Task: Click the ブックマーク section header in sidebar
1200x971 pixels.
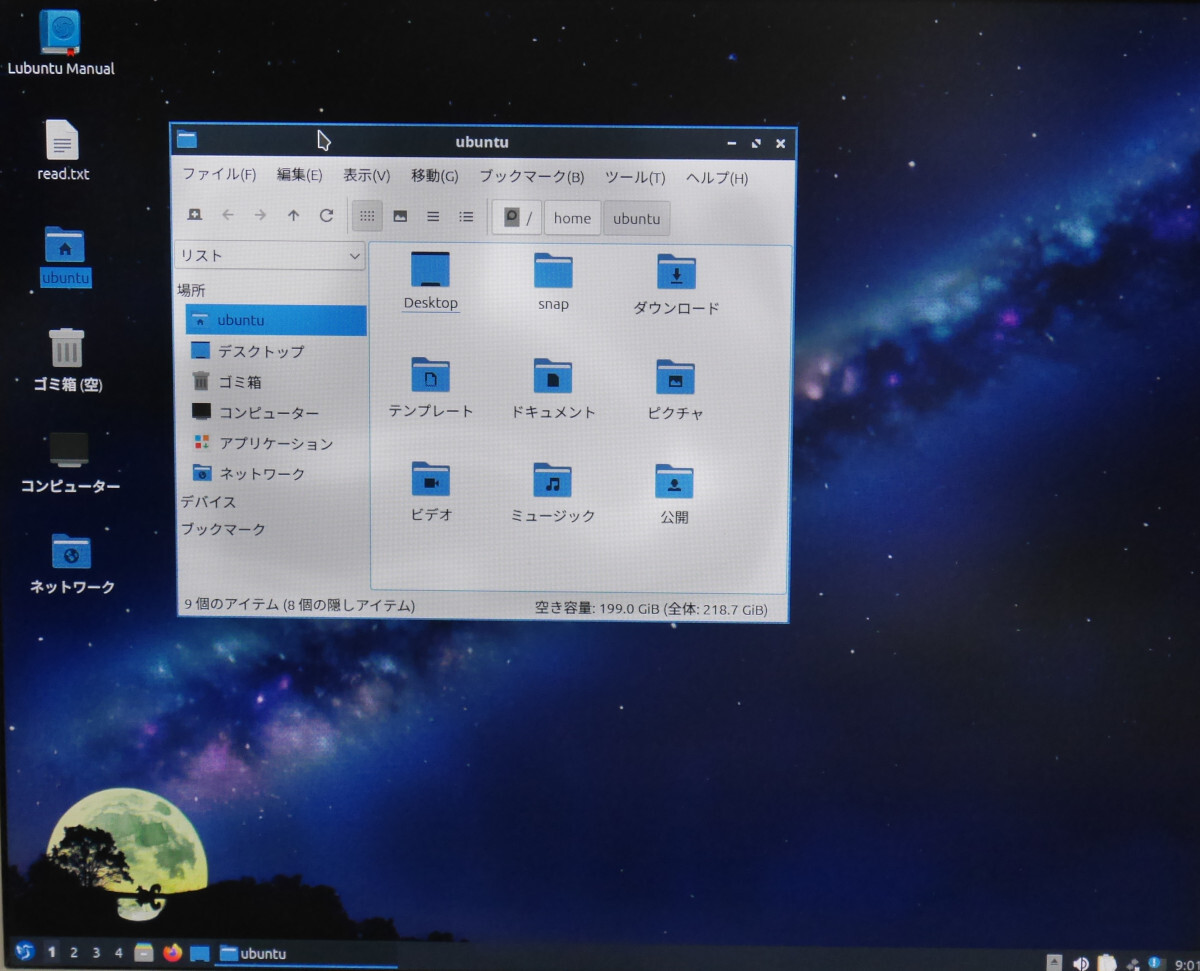Action: (x=222, y=529)
